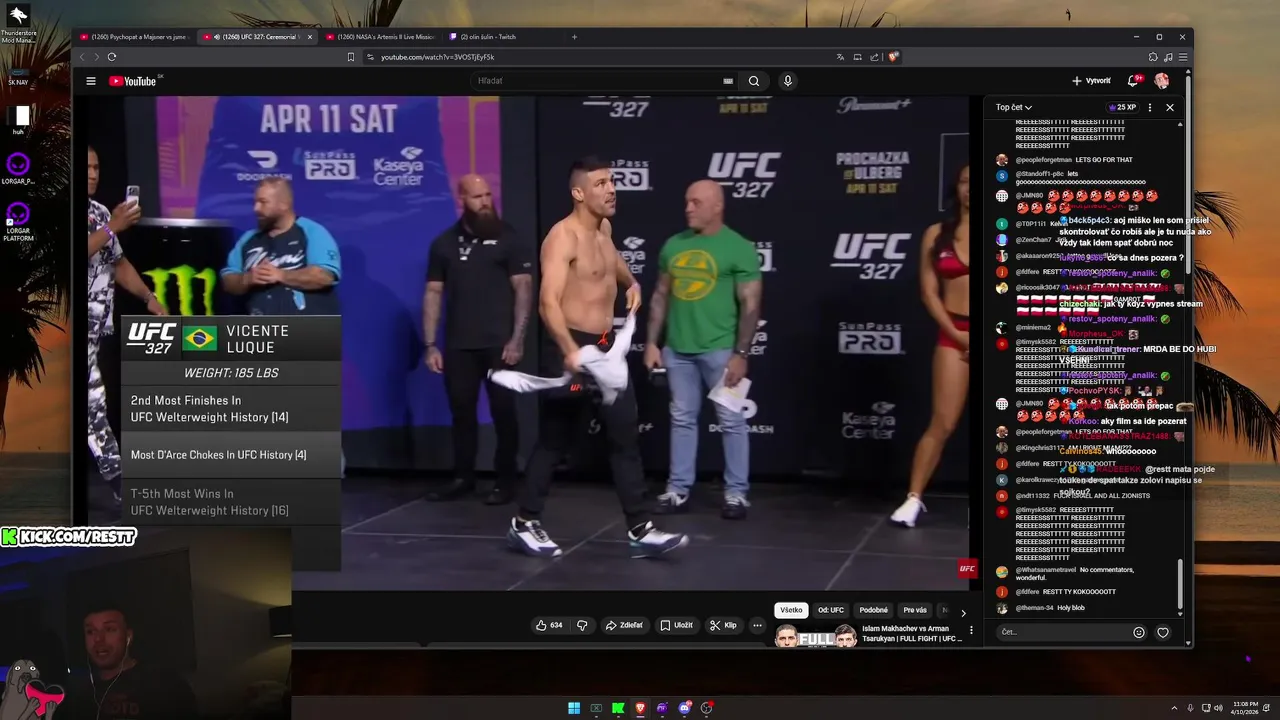Click the share icon in the address bar

coord(875,57)
